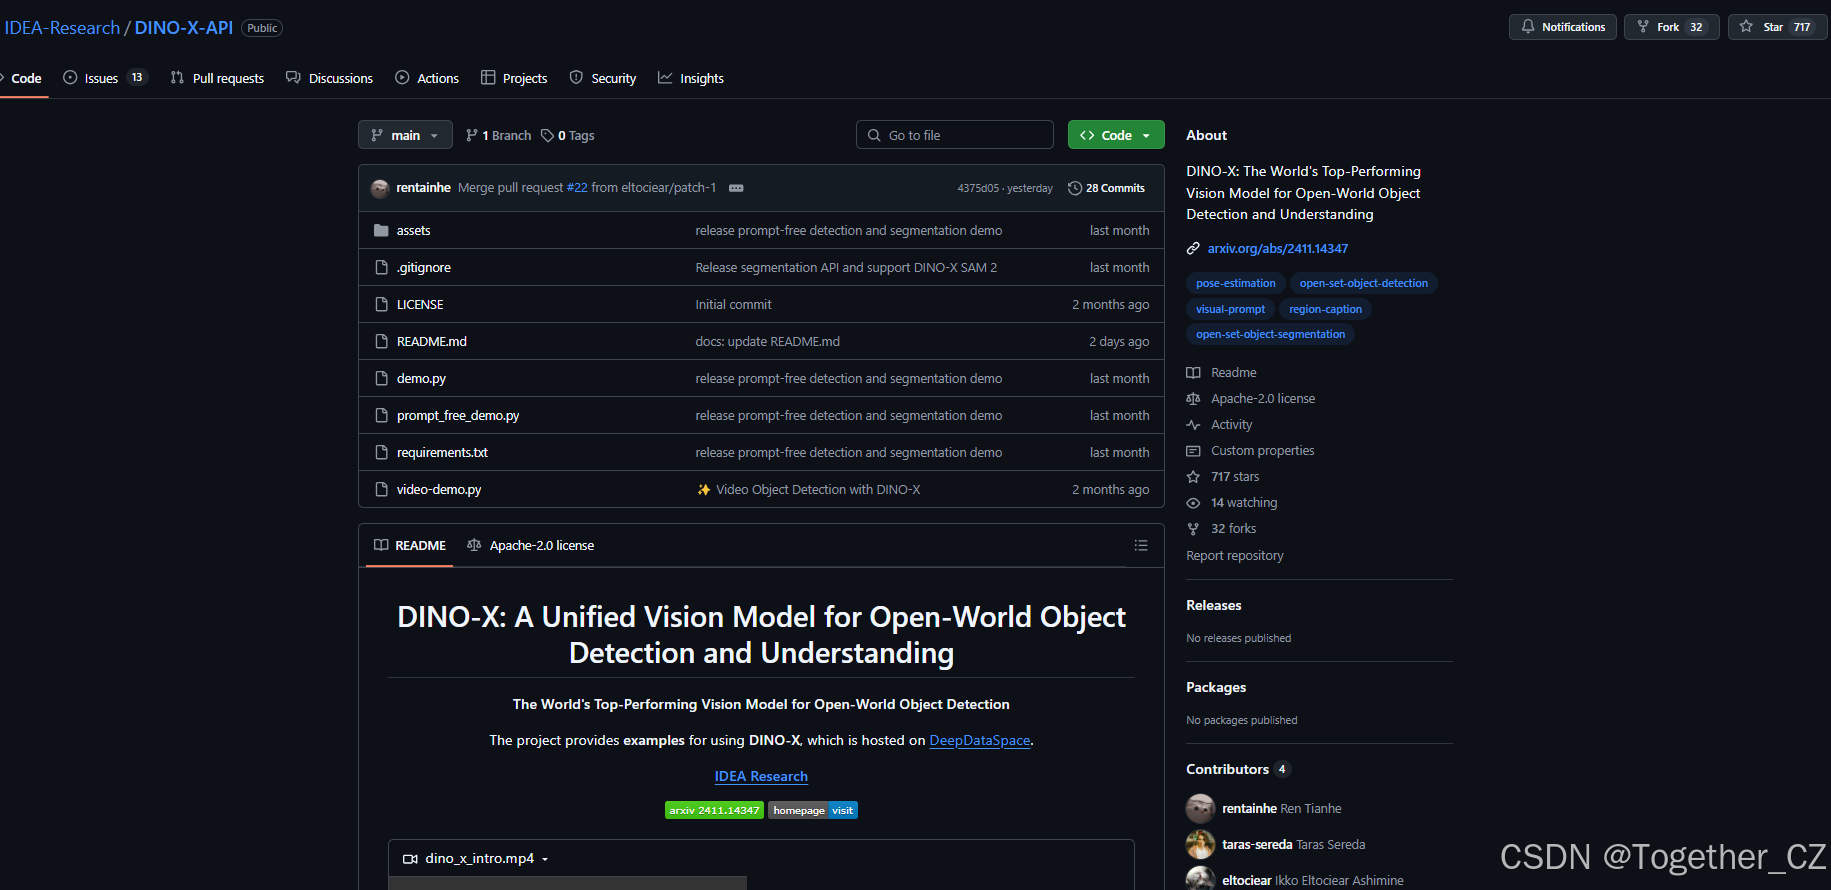Viewport: 1831px width, 890px height.
Task: Open the 28 Commits history
Action: pyautogui.click(x=1106, y=188)
